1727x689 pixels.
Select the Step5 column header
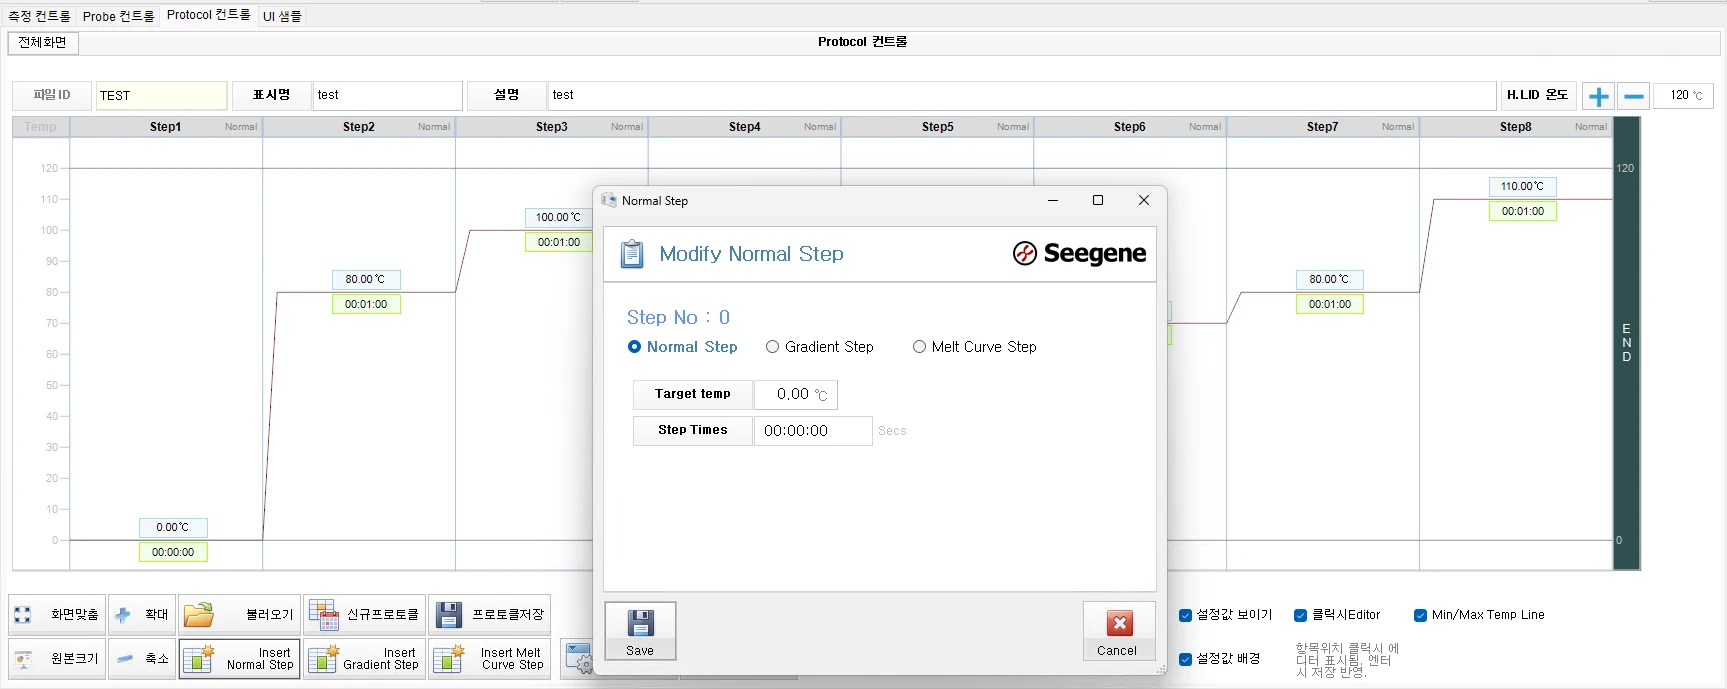click(938, 127)
